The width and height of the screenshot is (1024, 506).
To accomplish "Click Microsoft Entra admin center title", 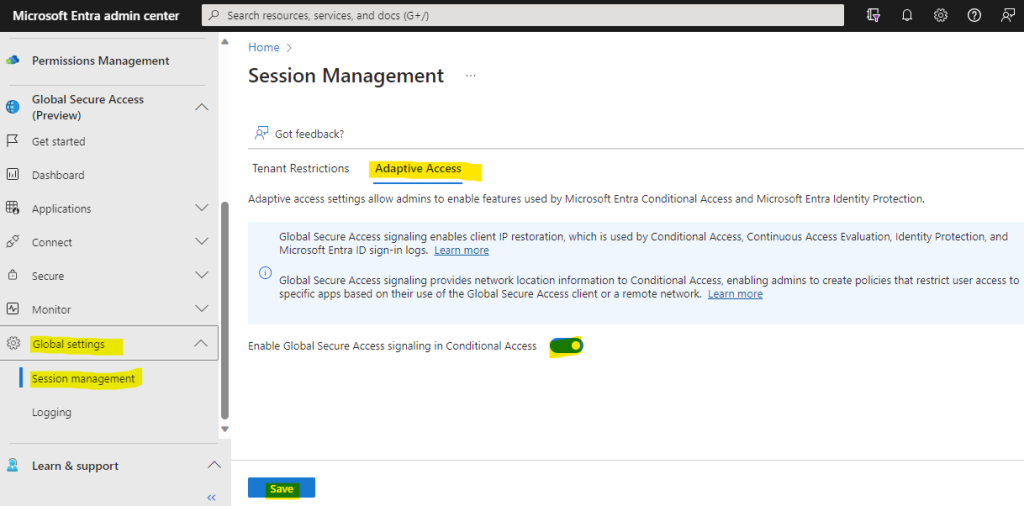I will 96,16.
